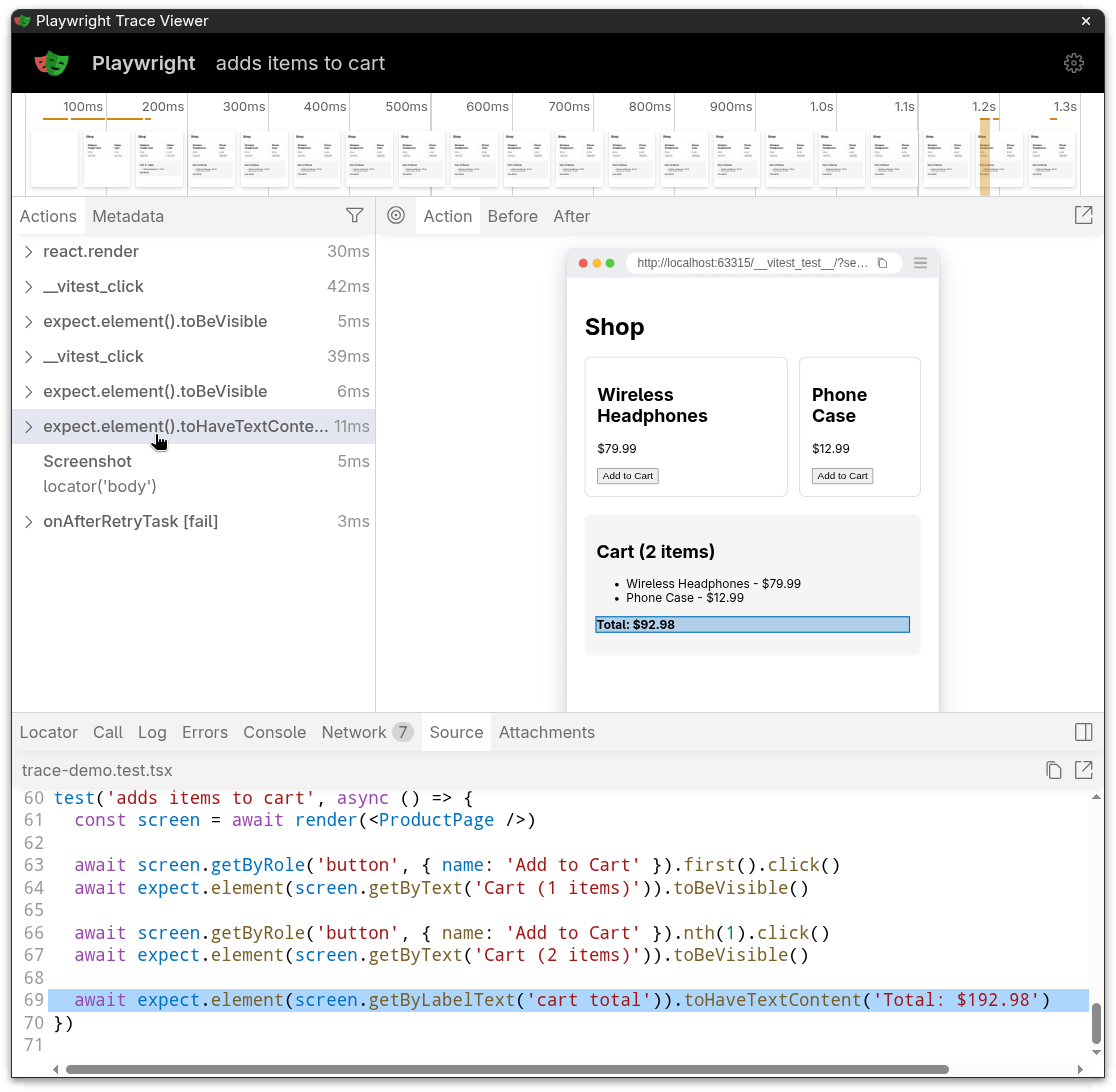
Task: Show the Before snapshot view
Action: point(513,216)
